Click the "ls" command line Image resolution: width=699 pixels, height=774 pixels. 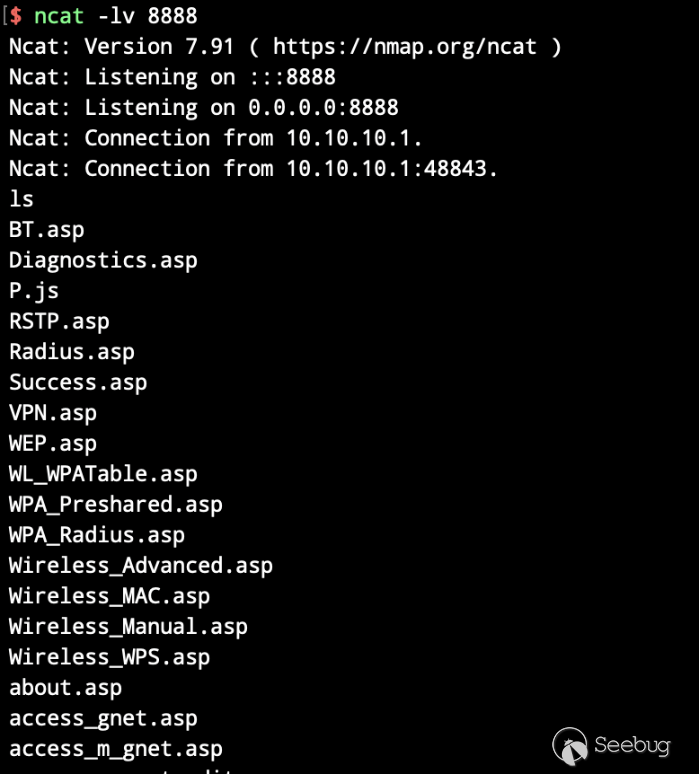[x=21, y=199]
